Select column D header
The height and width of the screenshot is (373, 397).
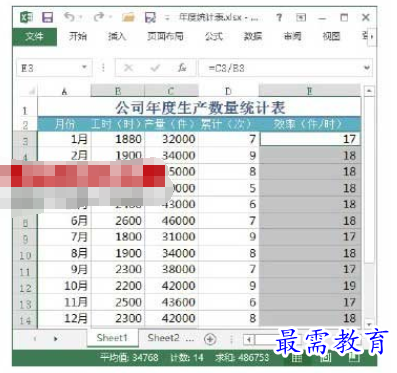pyautogui.click(x=228, y=91)
